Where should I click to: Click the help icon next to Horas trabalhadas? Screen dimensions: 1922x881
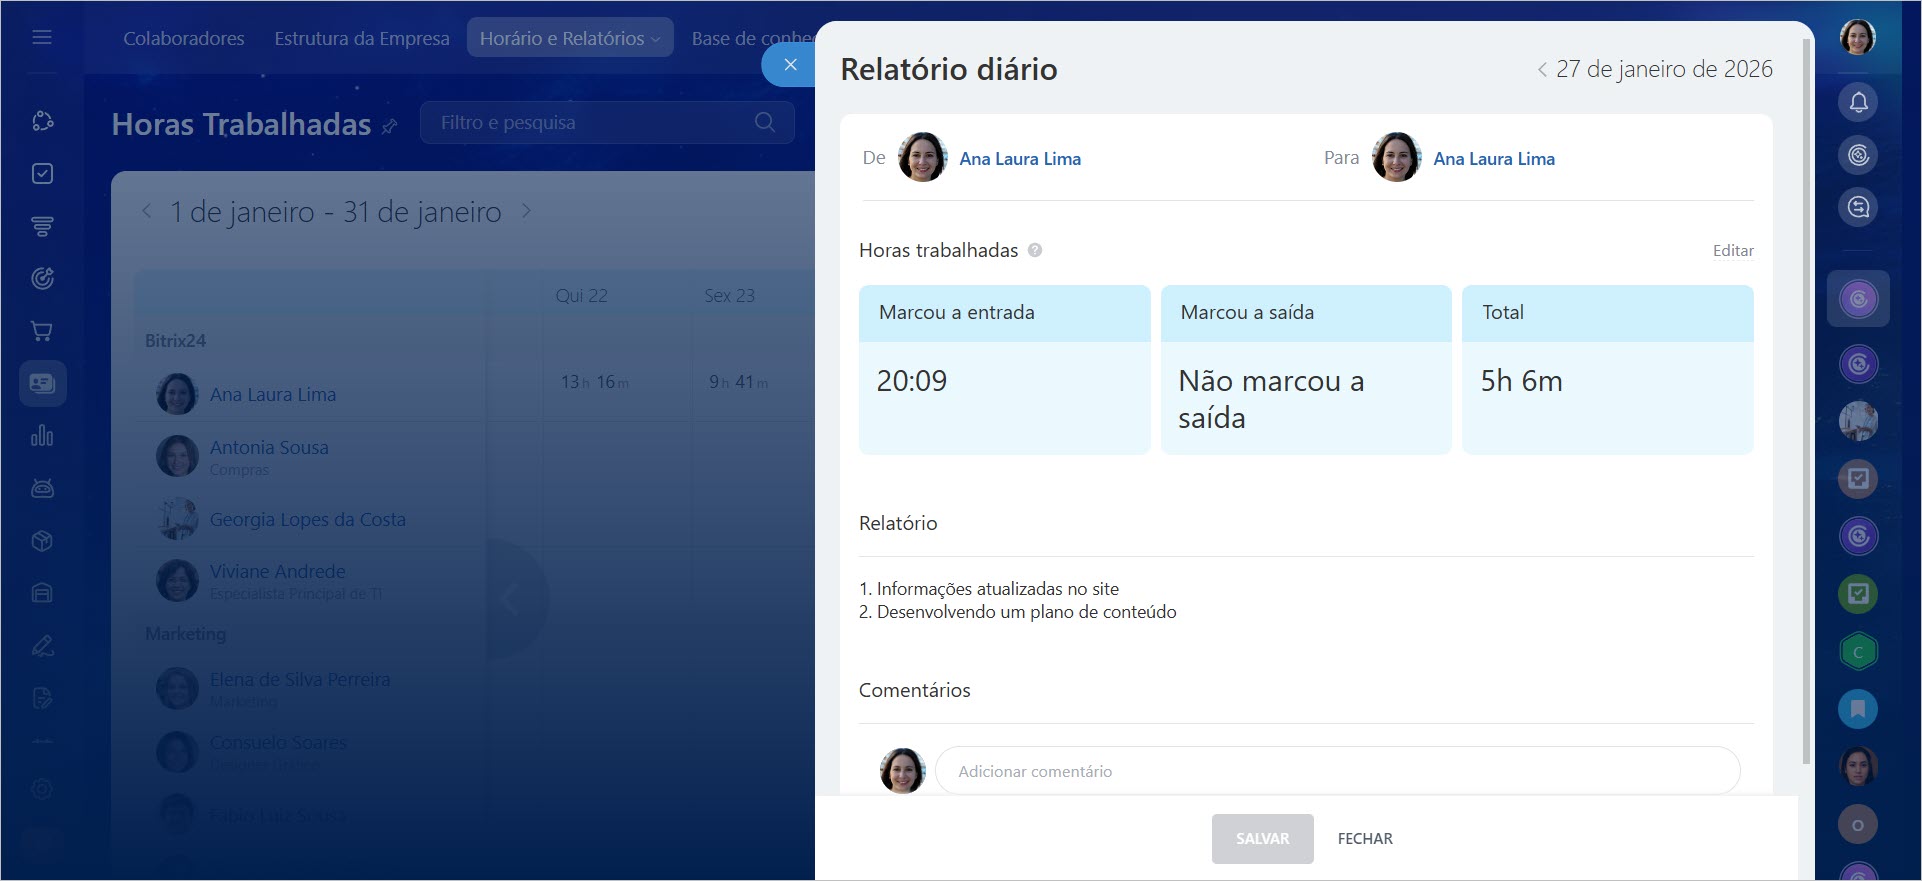pyautogui.click(x=1035, y=251)
